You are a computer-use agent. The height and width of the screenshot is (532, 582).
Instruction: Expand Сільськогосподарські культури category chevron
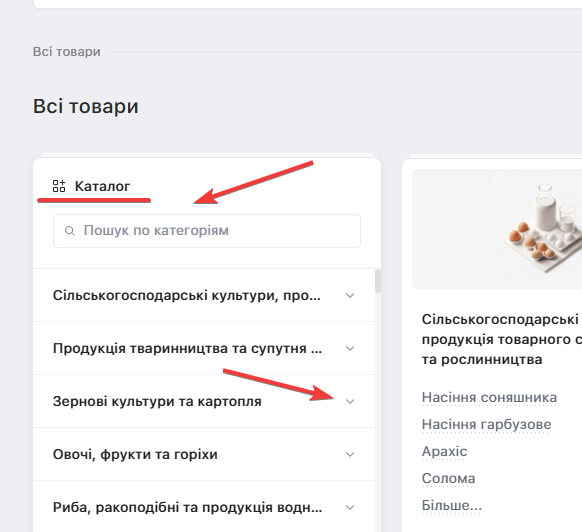pos(350,296)
